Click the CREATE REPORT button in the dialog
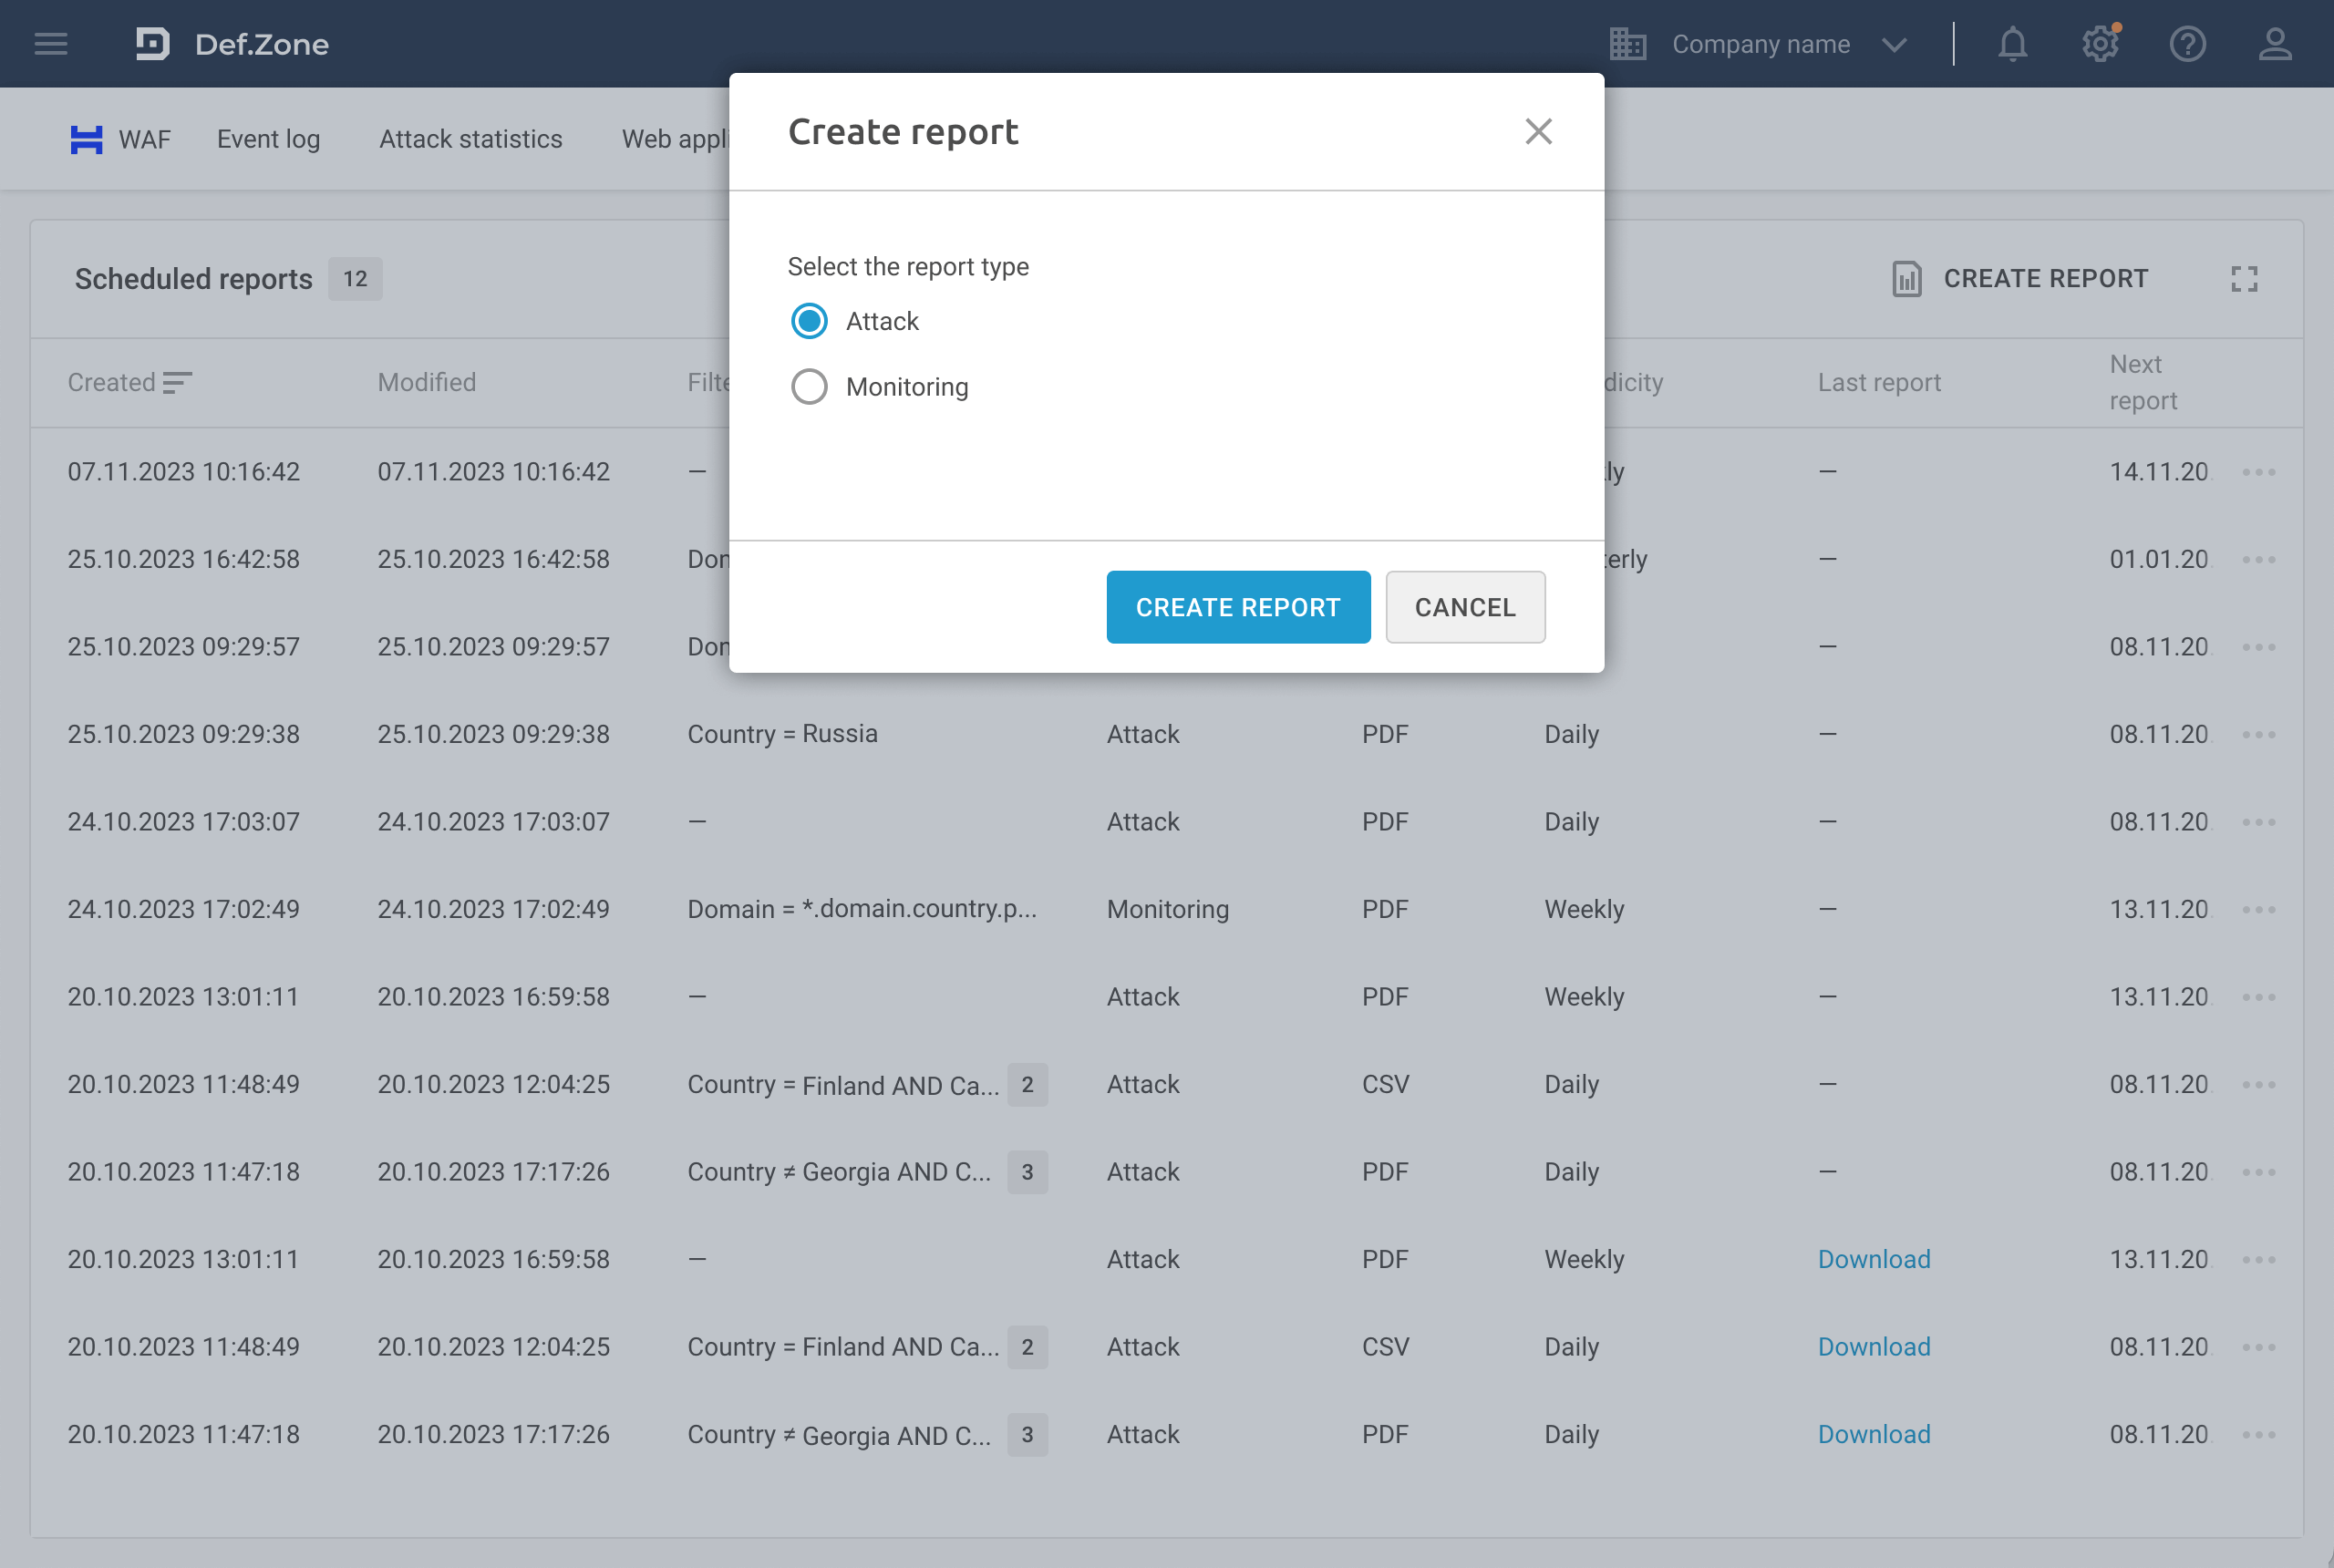2334x1568 pixels. point(1238,606)
